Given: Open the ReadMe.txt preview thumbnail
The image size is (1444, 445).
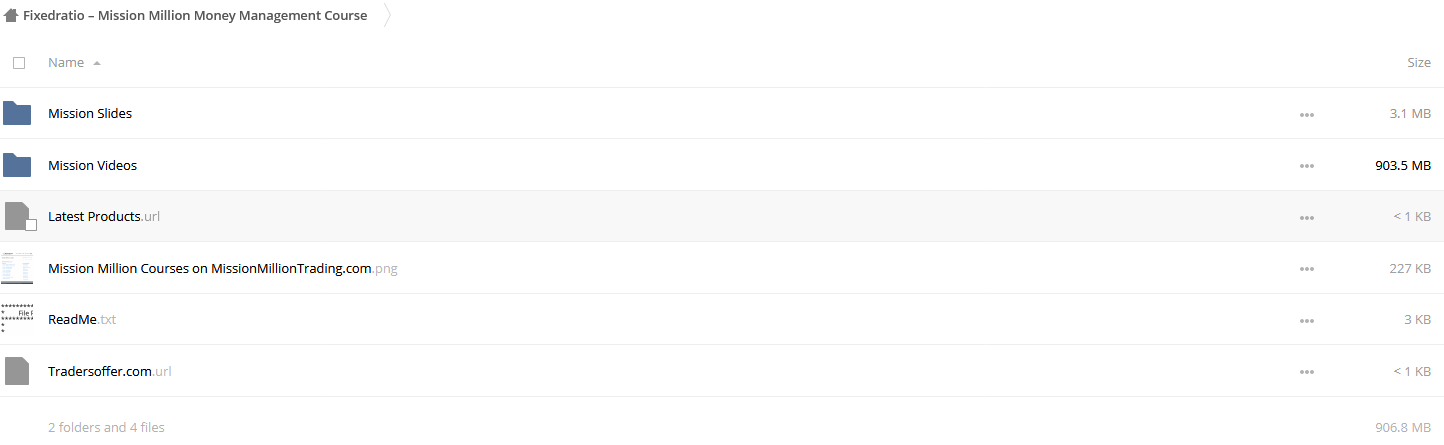Looking at the screenshot, I should pyautogui.click(x=17, y=320).
